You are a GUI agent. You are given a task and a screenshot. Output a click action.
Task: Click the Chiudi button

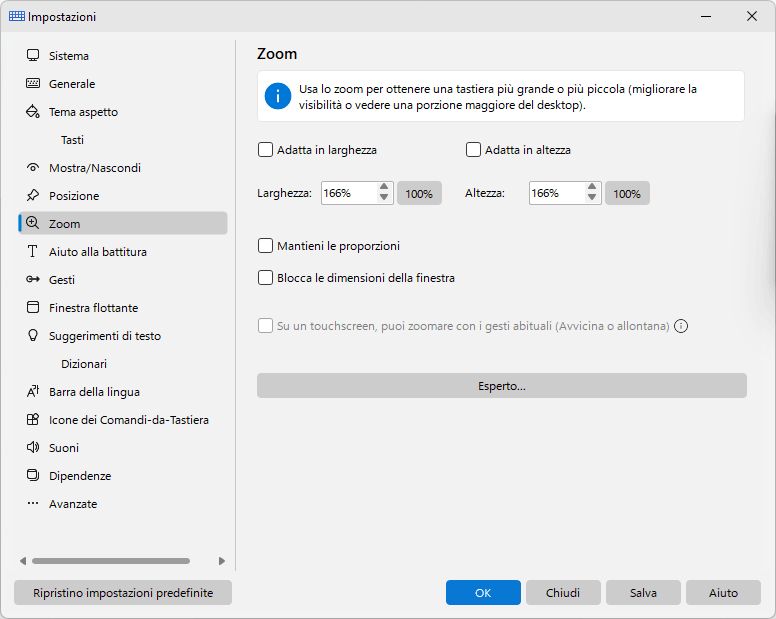(x=563, y=593)
